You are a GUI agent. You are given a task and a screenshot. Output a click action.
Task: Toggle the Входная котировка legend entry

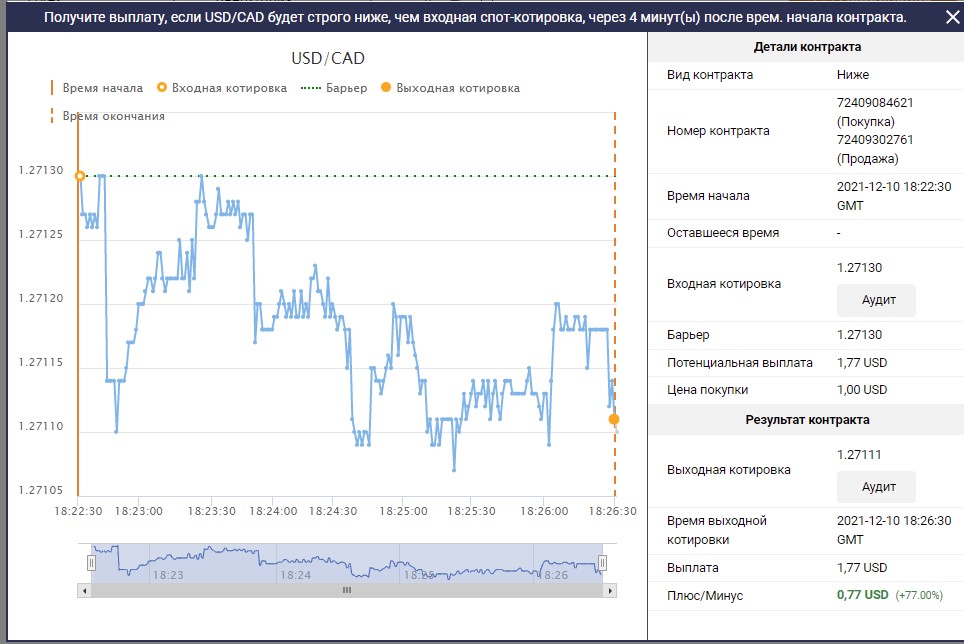tap(222, 88)
